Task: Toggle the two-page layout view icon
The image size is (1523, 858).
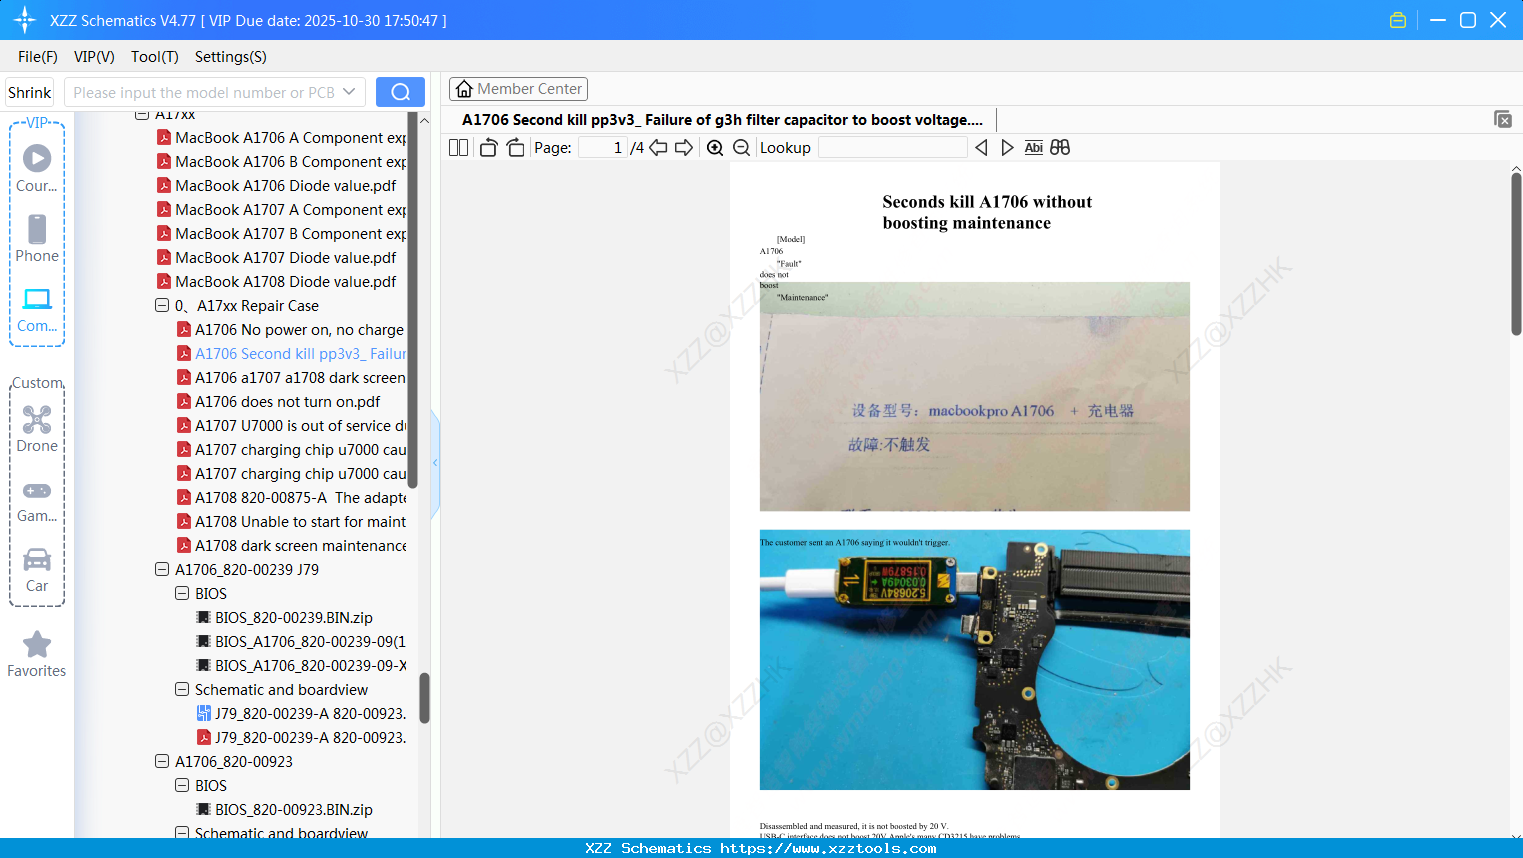Action: click(459, 147)
